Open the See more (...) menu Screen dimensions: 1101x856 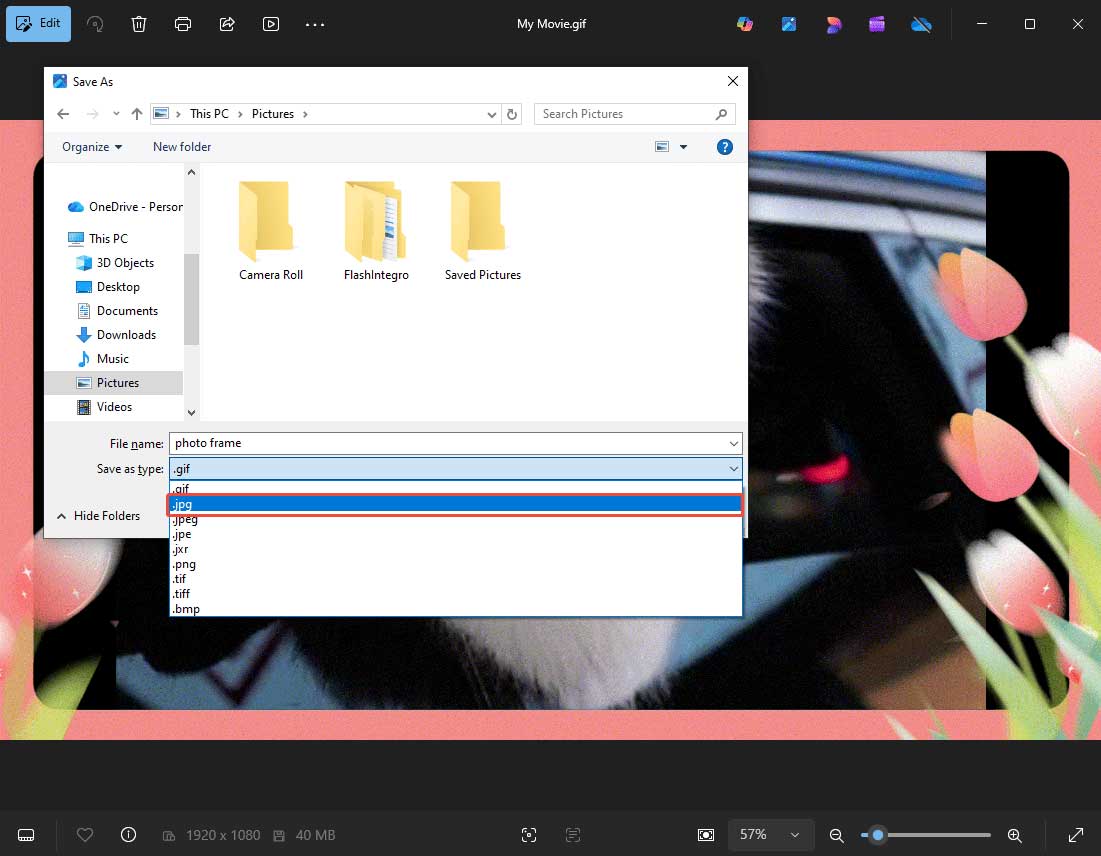point(315,23)
